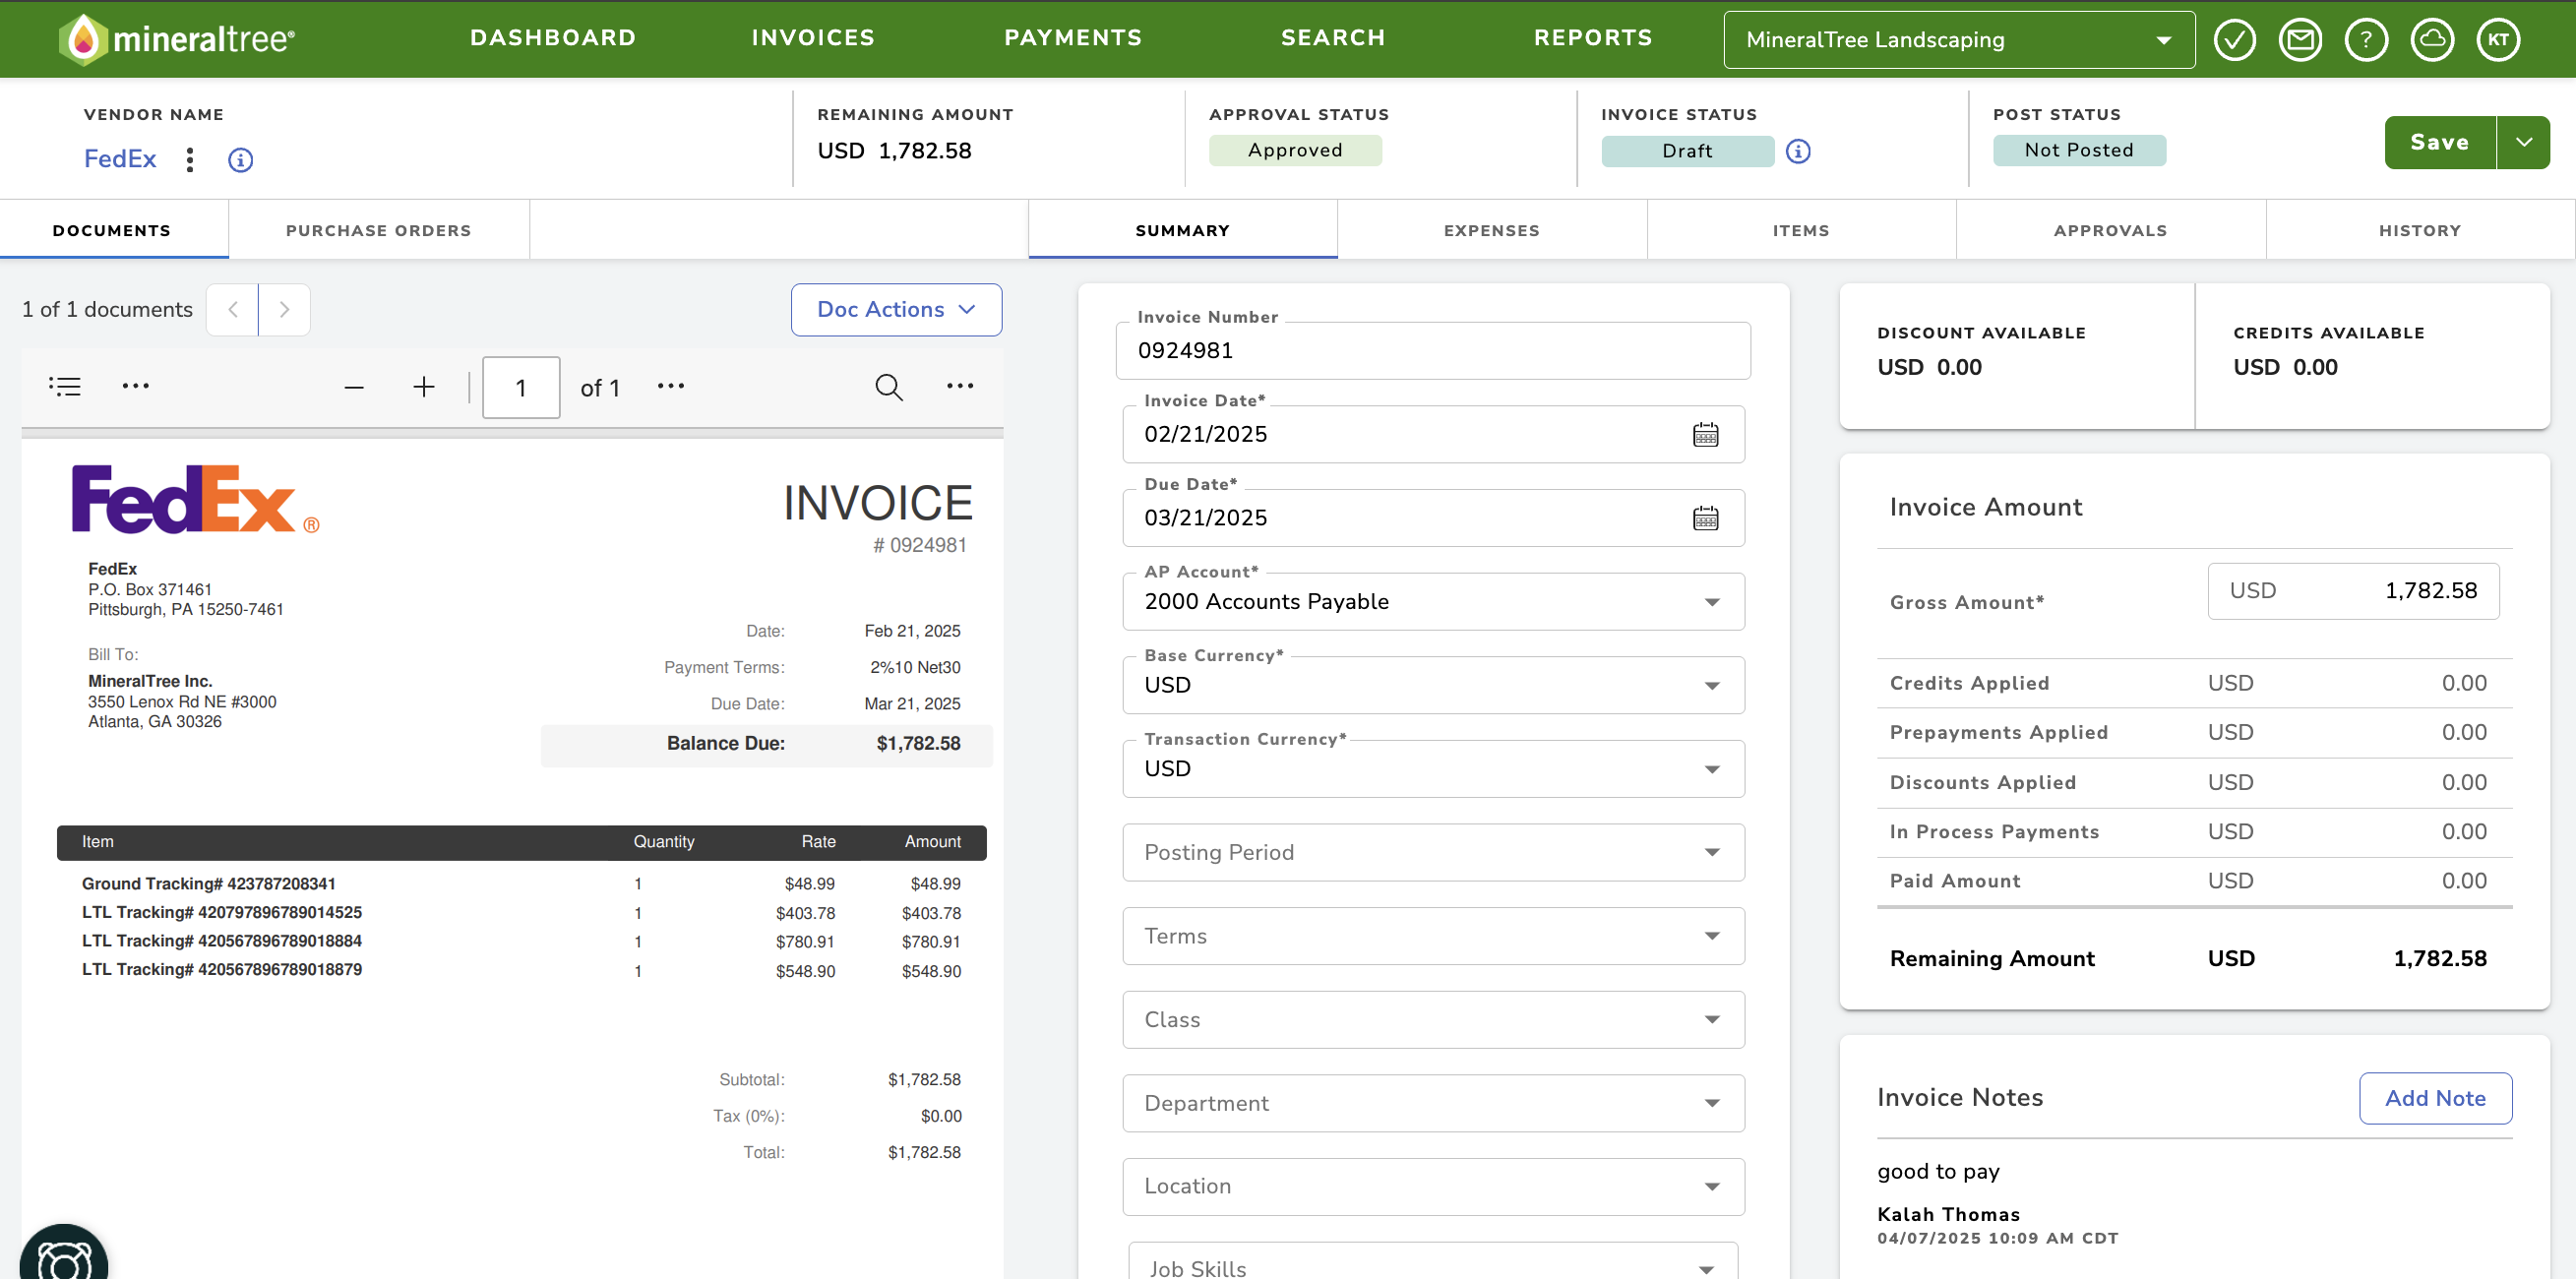
Task: Open the Department dropdown
Action: coord(1433,1104)
